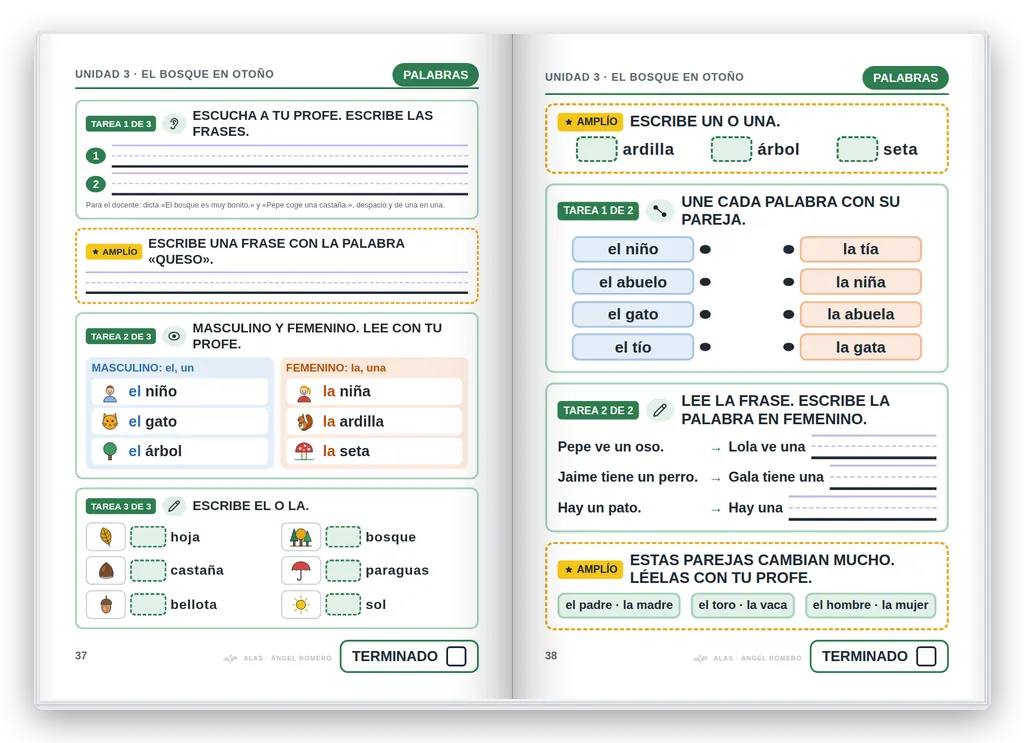1024x743 pixels.
Task: Click the ear listening icon in Tarea 1 de 3
Action: (x=174, y=123)
